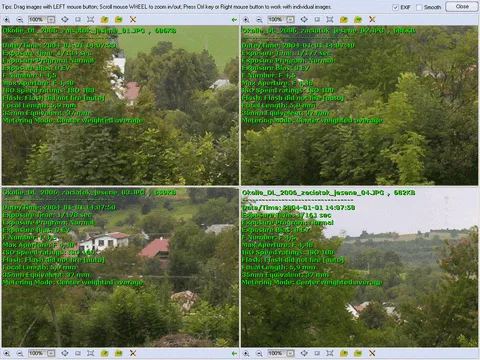Click the actual-size icon in image _03's toolbar
This screenshot has height=360, width=480.
point(78,353)
